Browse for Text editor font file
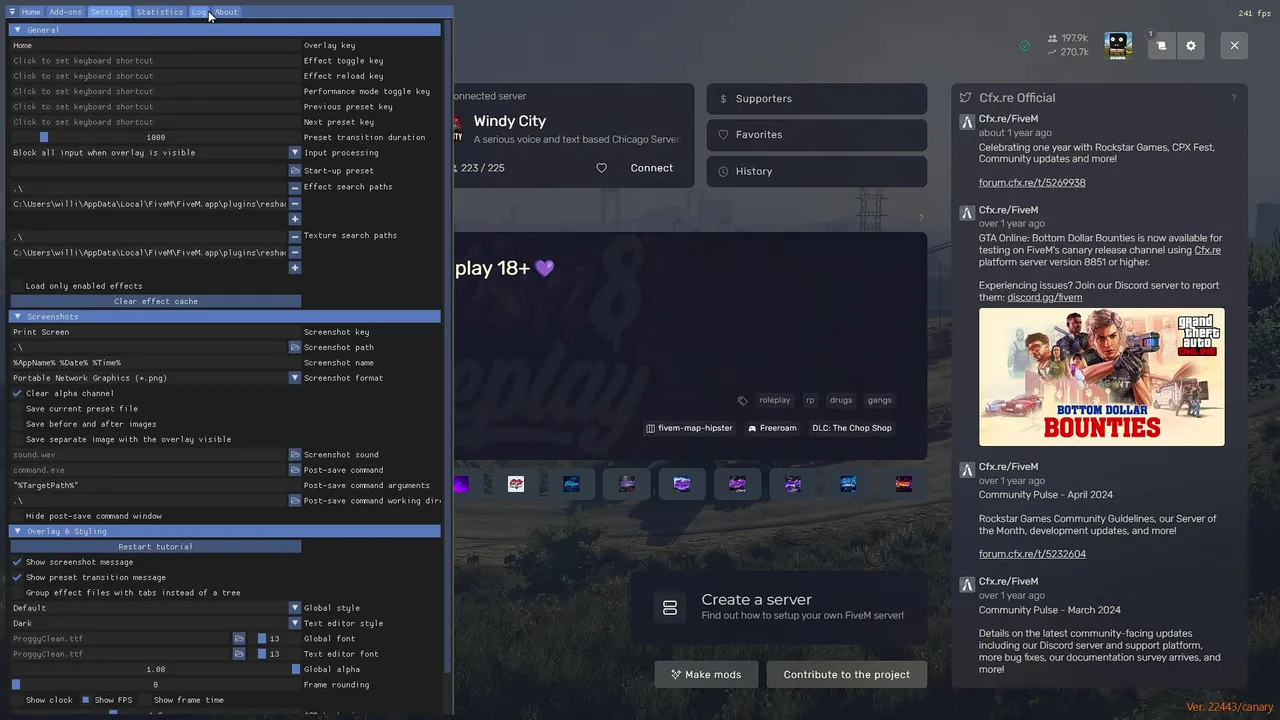Screen dimensions: 1280x720 [239, 654]
